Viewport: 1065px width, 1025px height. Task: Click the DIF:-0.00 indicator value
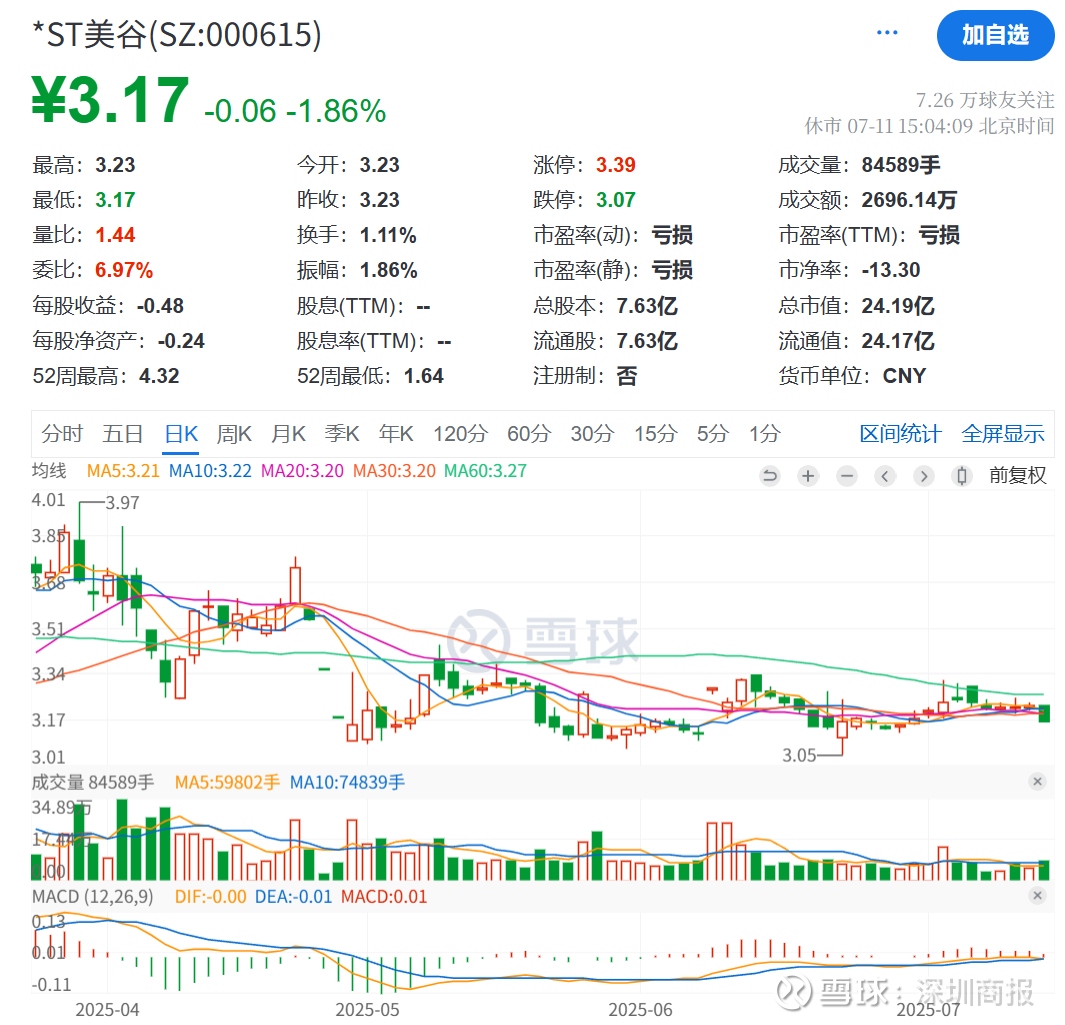pos(211,897)
